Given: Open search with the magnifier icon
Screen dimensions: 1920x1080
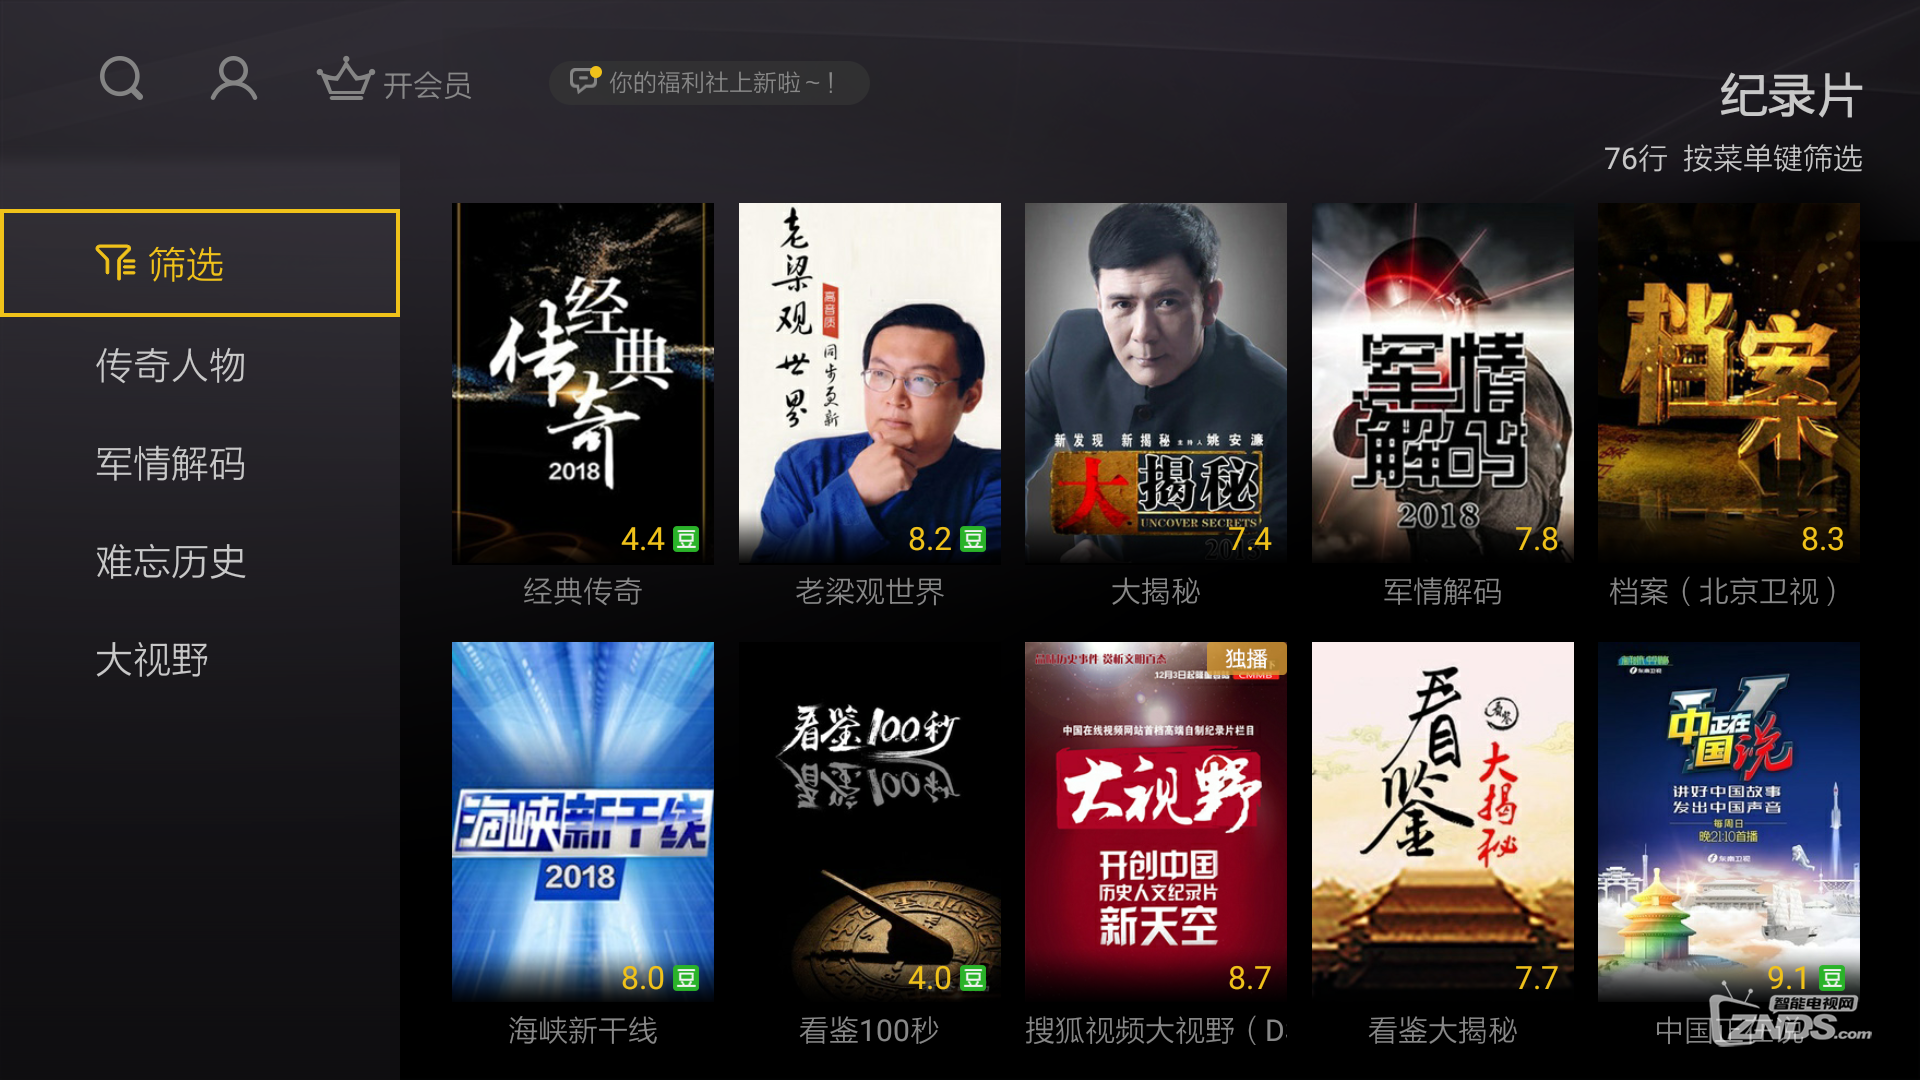Looking at the screenshot, I should click(122, 79).
